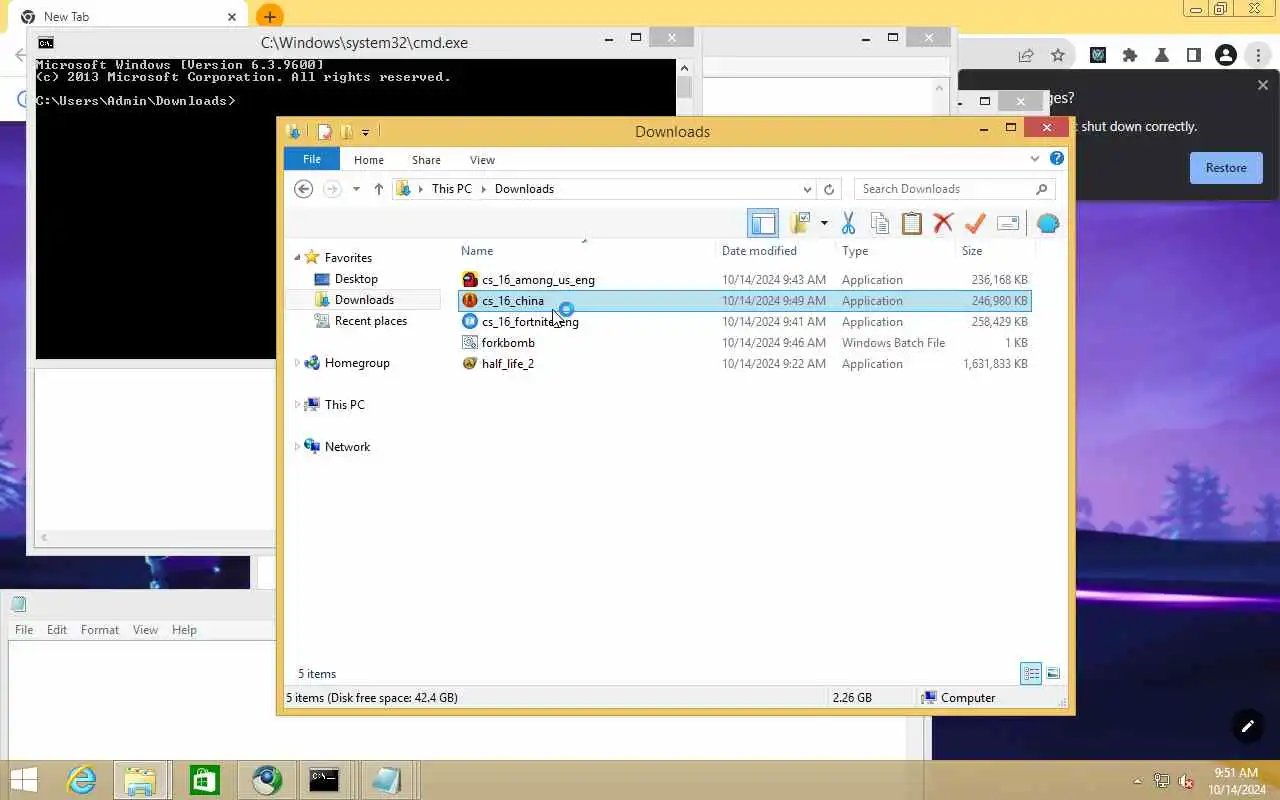
Task: Open Notepad's Edit menu
Action: pyautogui.click(x=57, y=630)
